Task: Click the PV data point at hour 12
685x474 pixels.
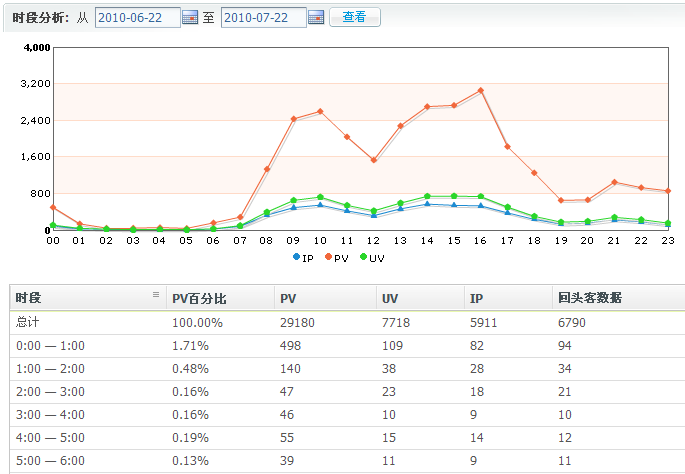Action: pos(373,160)
